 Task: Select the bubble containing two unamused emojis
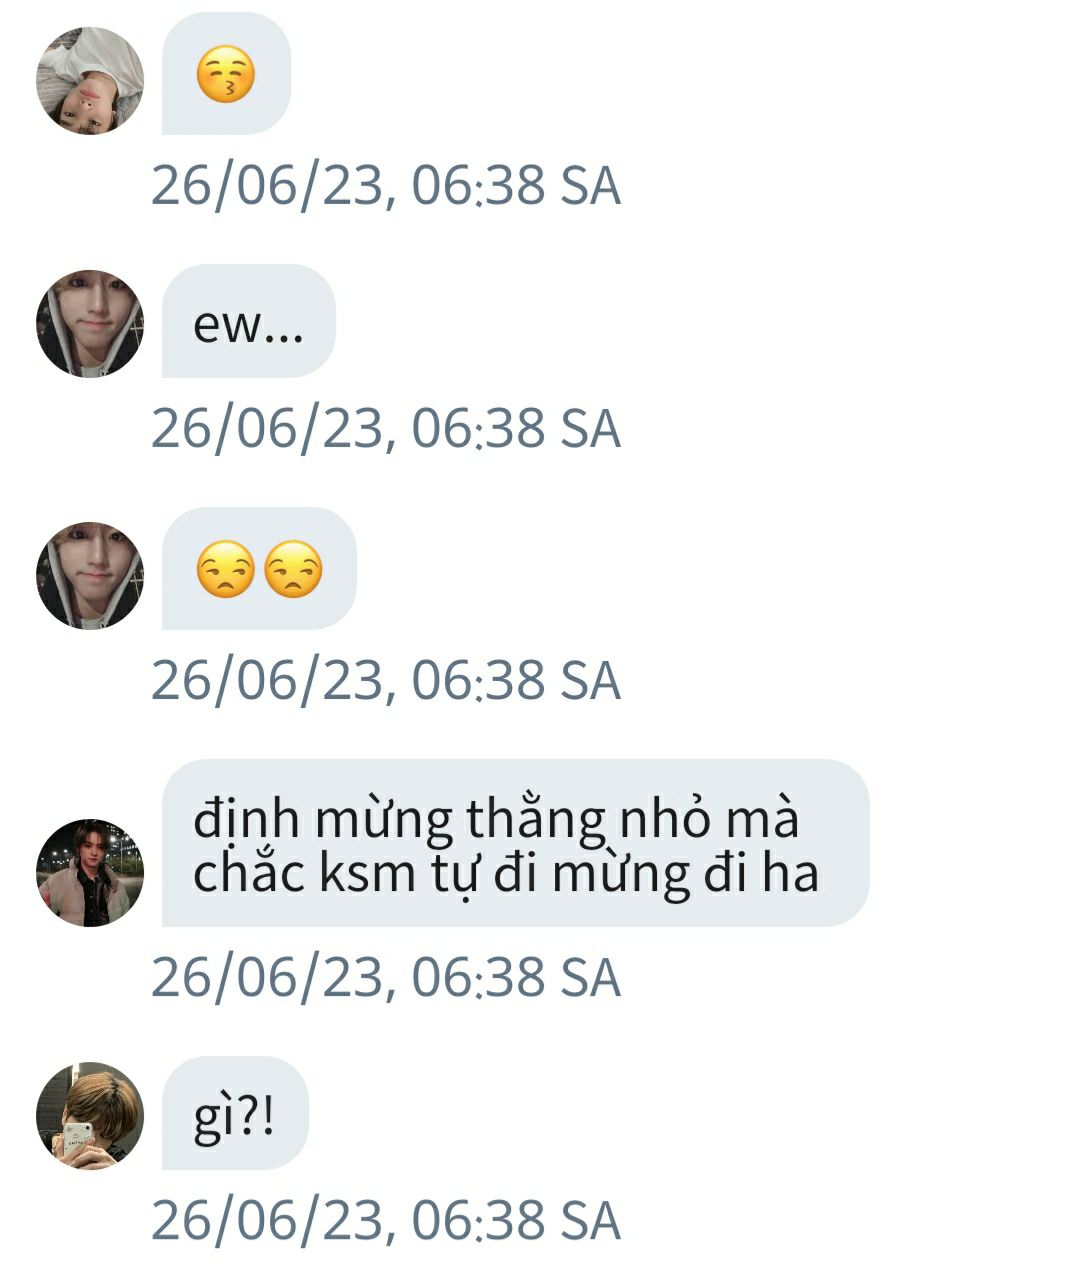[x=259, y=569]
